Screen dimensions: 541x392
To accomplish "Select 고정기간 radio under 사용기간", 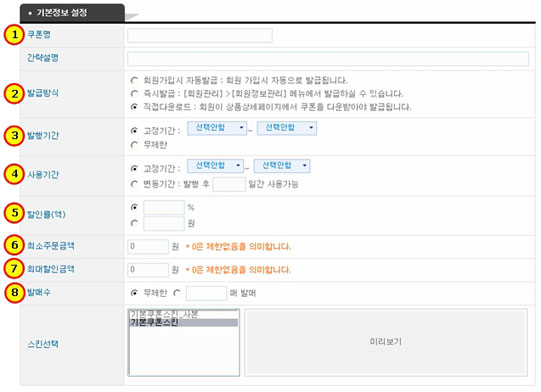I will coord(134,169).
